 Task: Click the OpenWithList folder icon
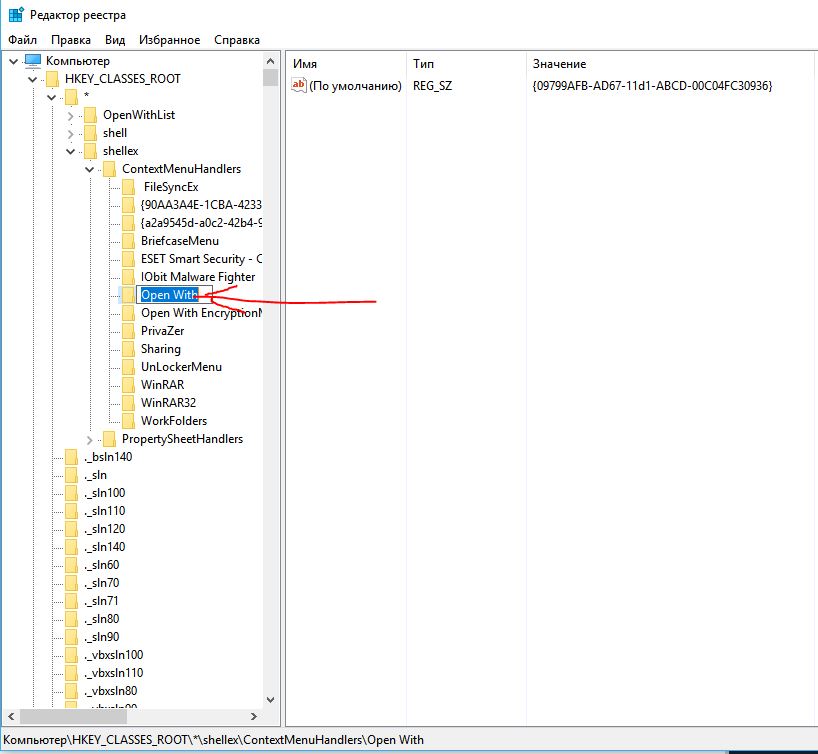tap(90, 115)
